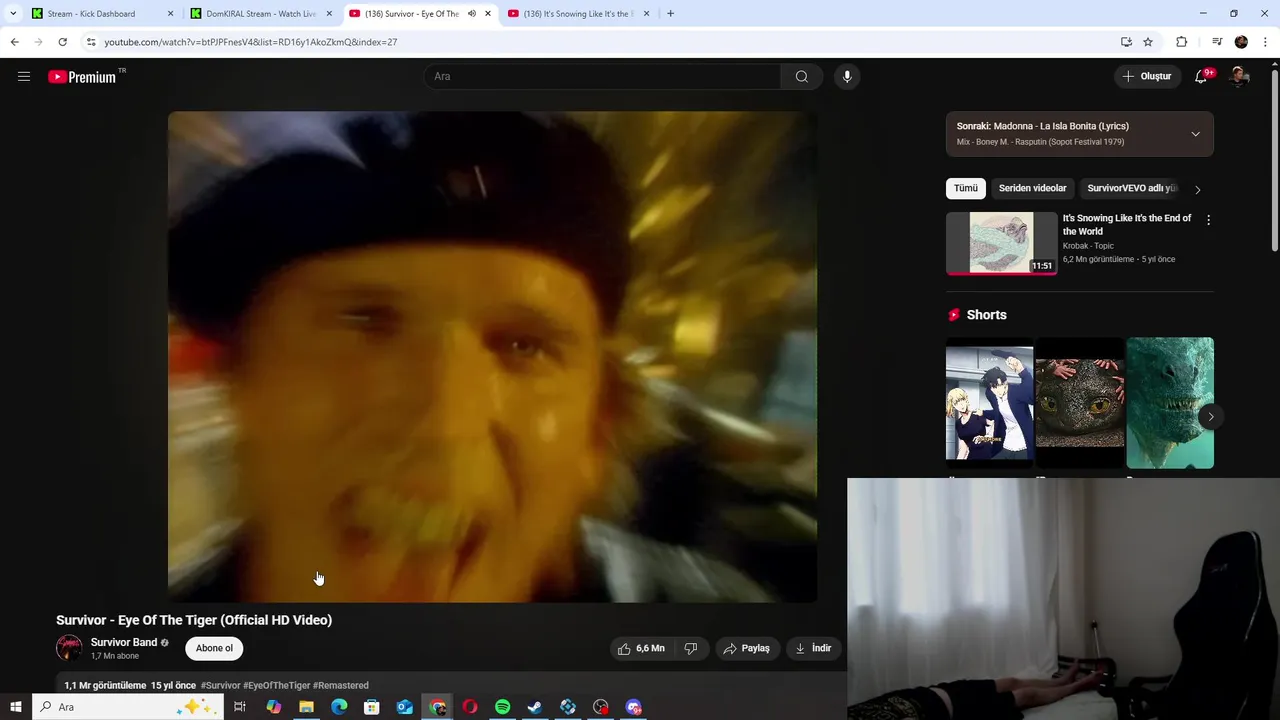
Task: Show more filter chips with arrow
Action: click(x=1197, y=189)
